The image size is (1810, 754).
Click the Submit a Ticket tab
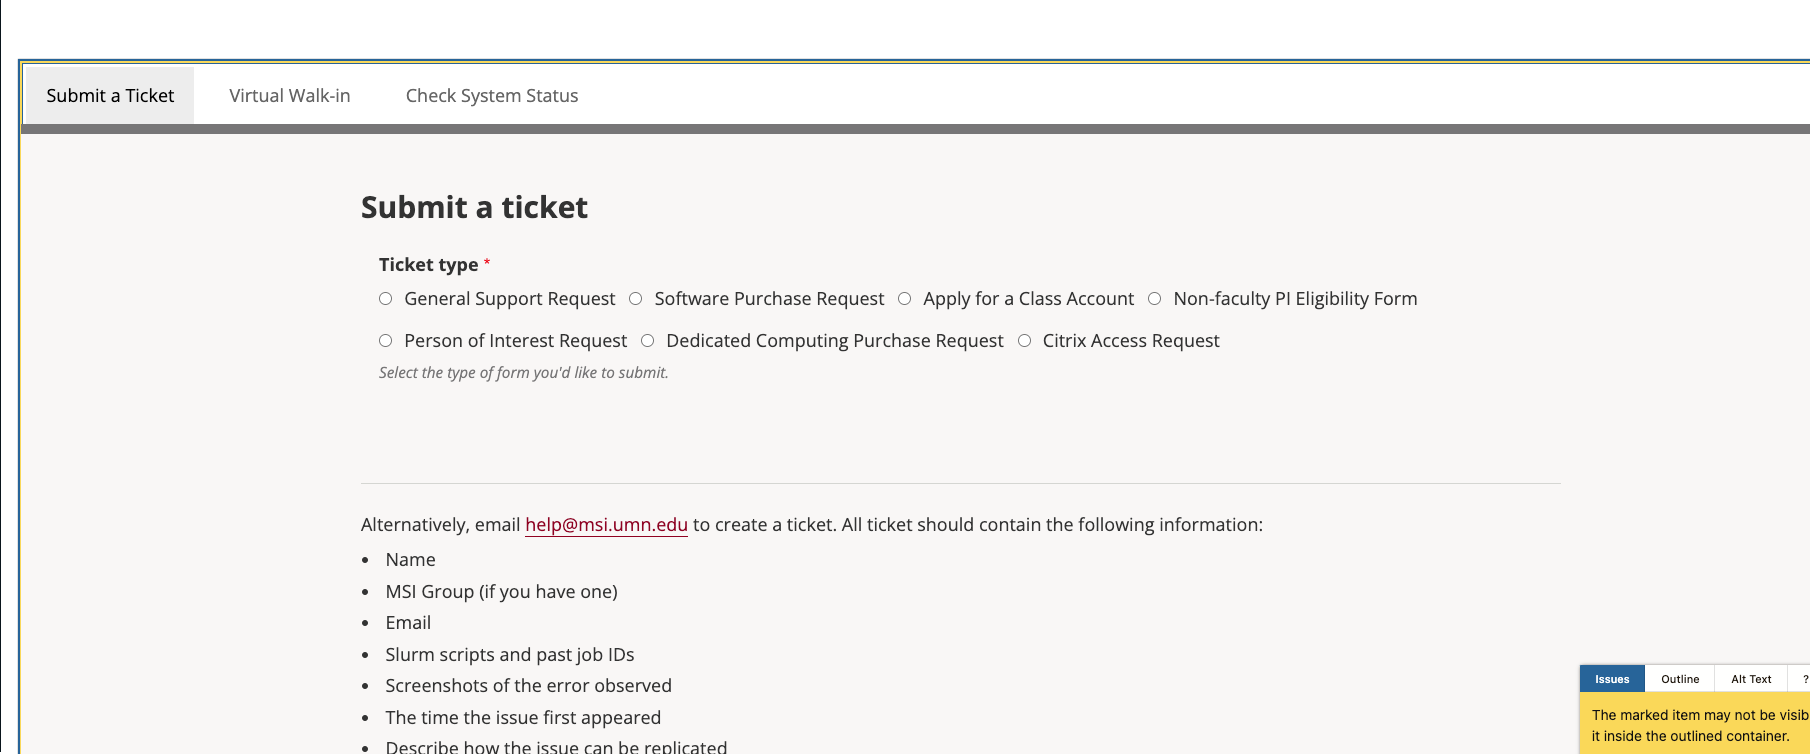[110, 96]
